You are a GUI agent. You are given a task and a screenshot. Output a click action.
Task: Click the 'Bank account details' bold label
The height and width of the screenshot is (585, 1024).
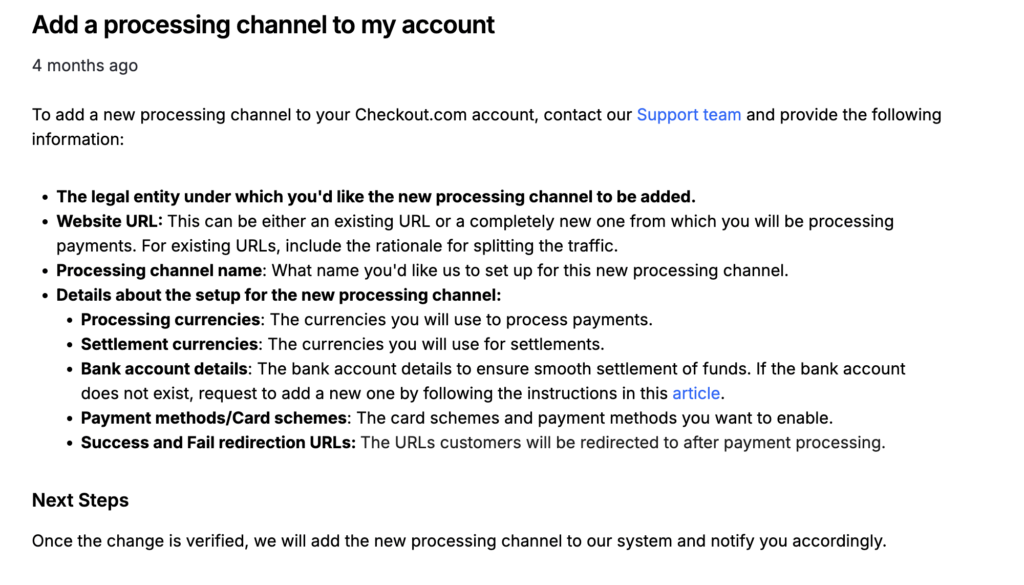[x=164, y=369]
